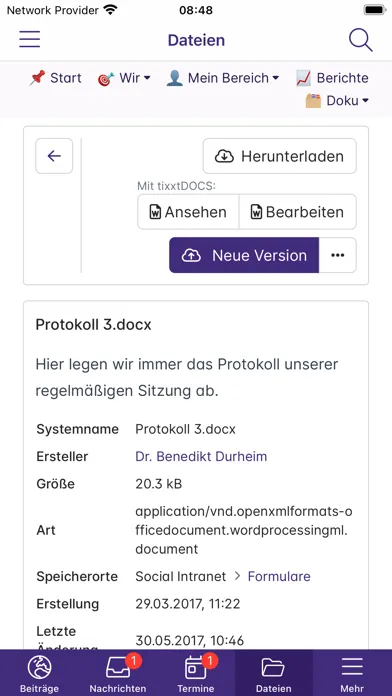The image size is (392, 696).
Task: Open Berichte in navigation
Action: point(333,78)
